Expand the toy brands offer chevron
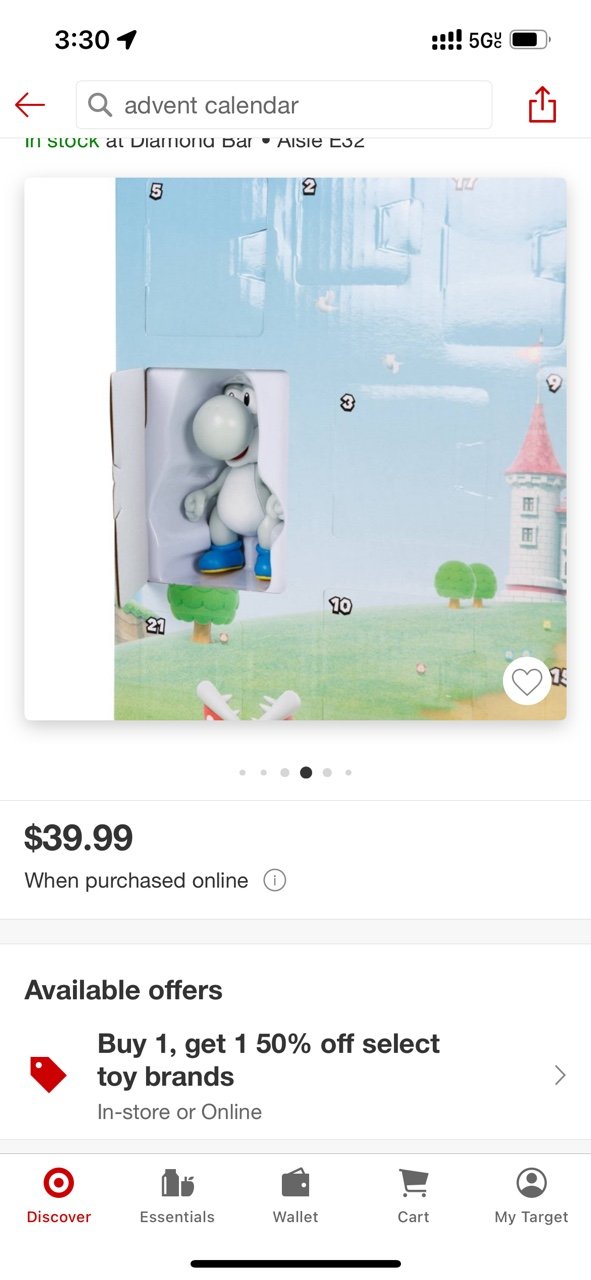Screen dimensions: 591x1280 click(x=560, y=1075)
